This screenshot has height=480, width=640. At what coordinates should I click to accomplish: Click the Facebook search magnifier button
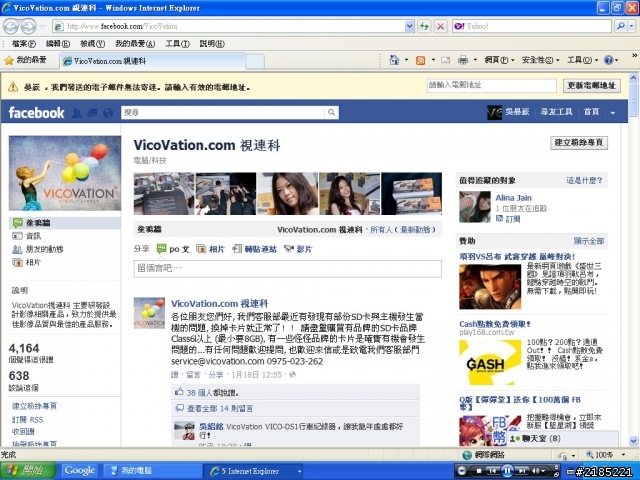click(331, 112)
